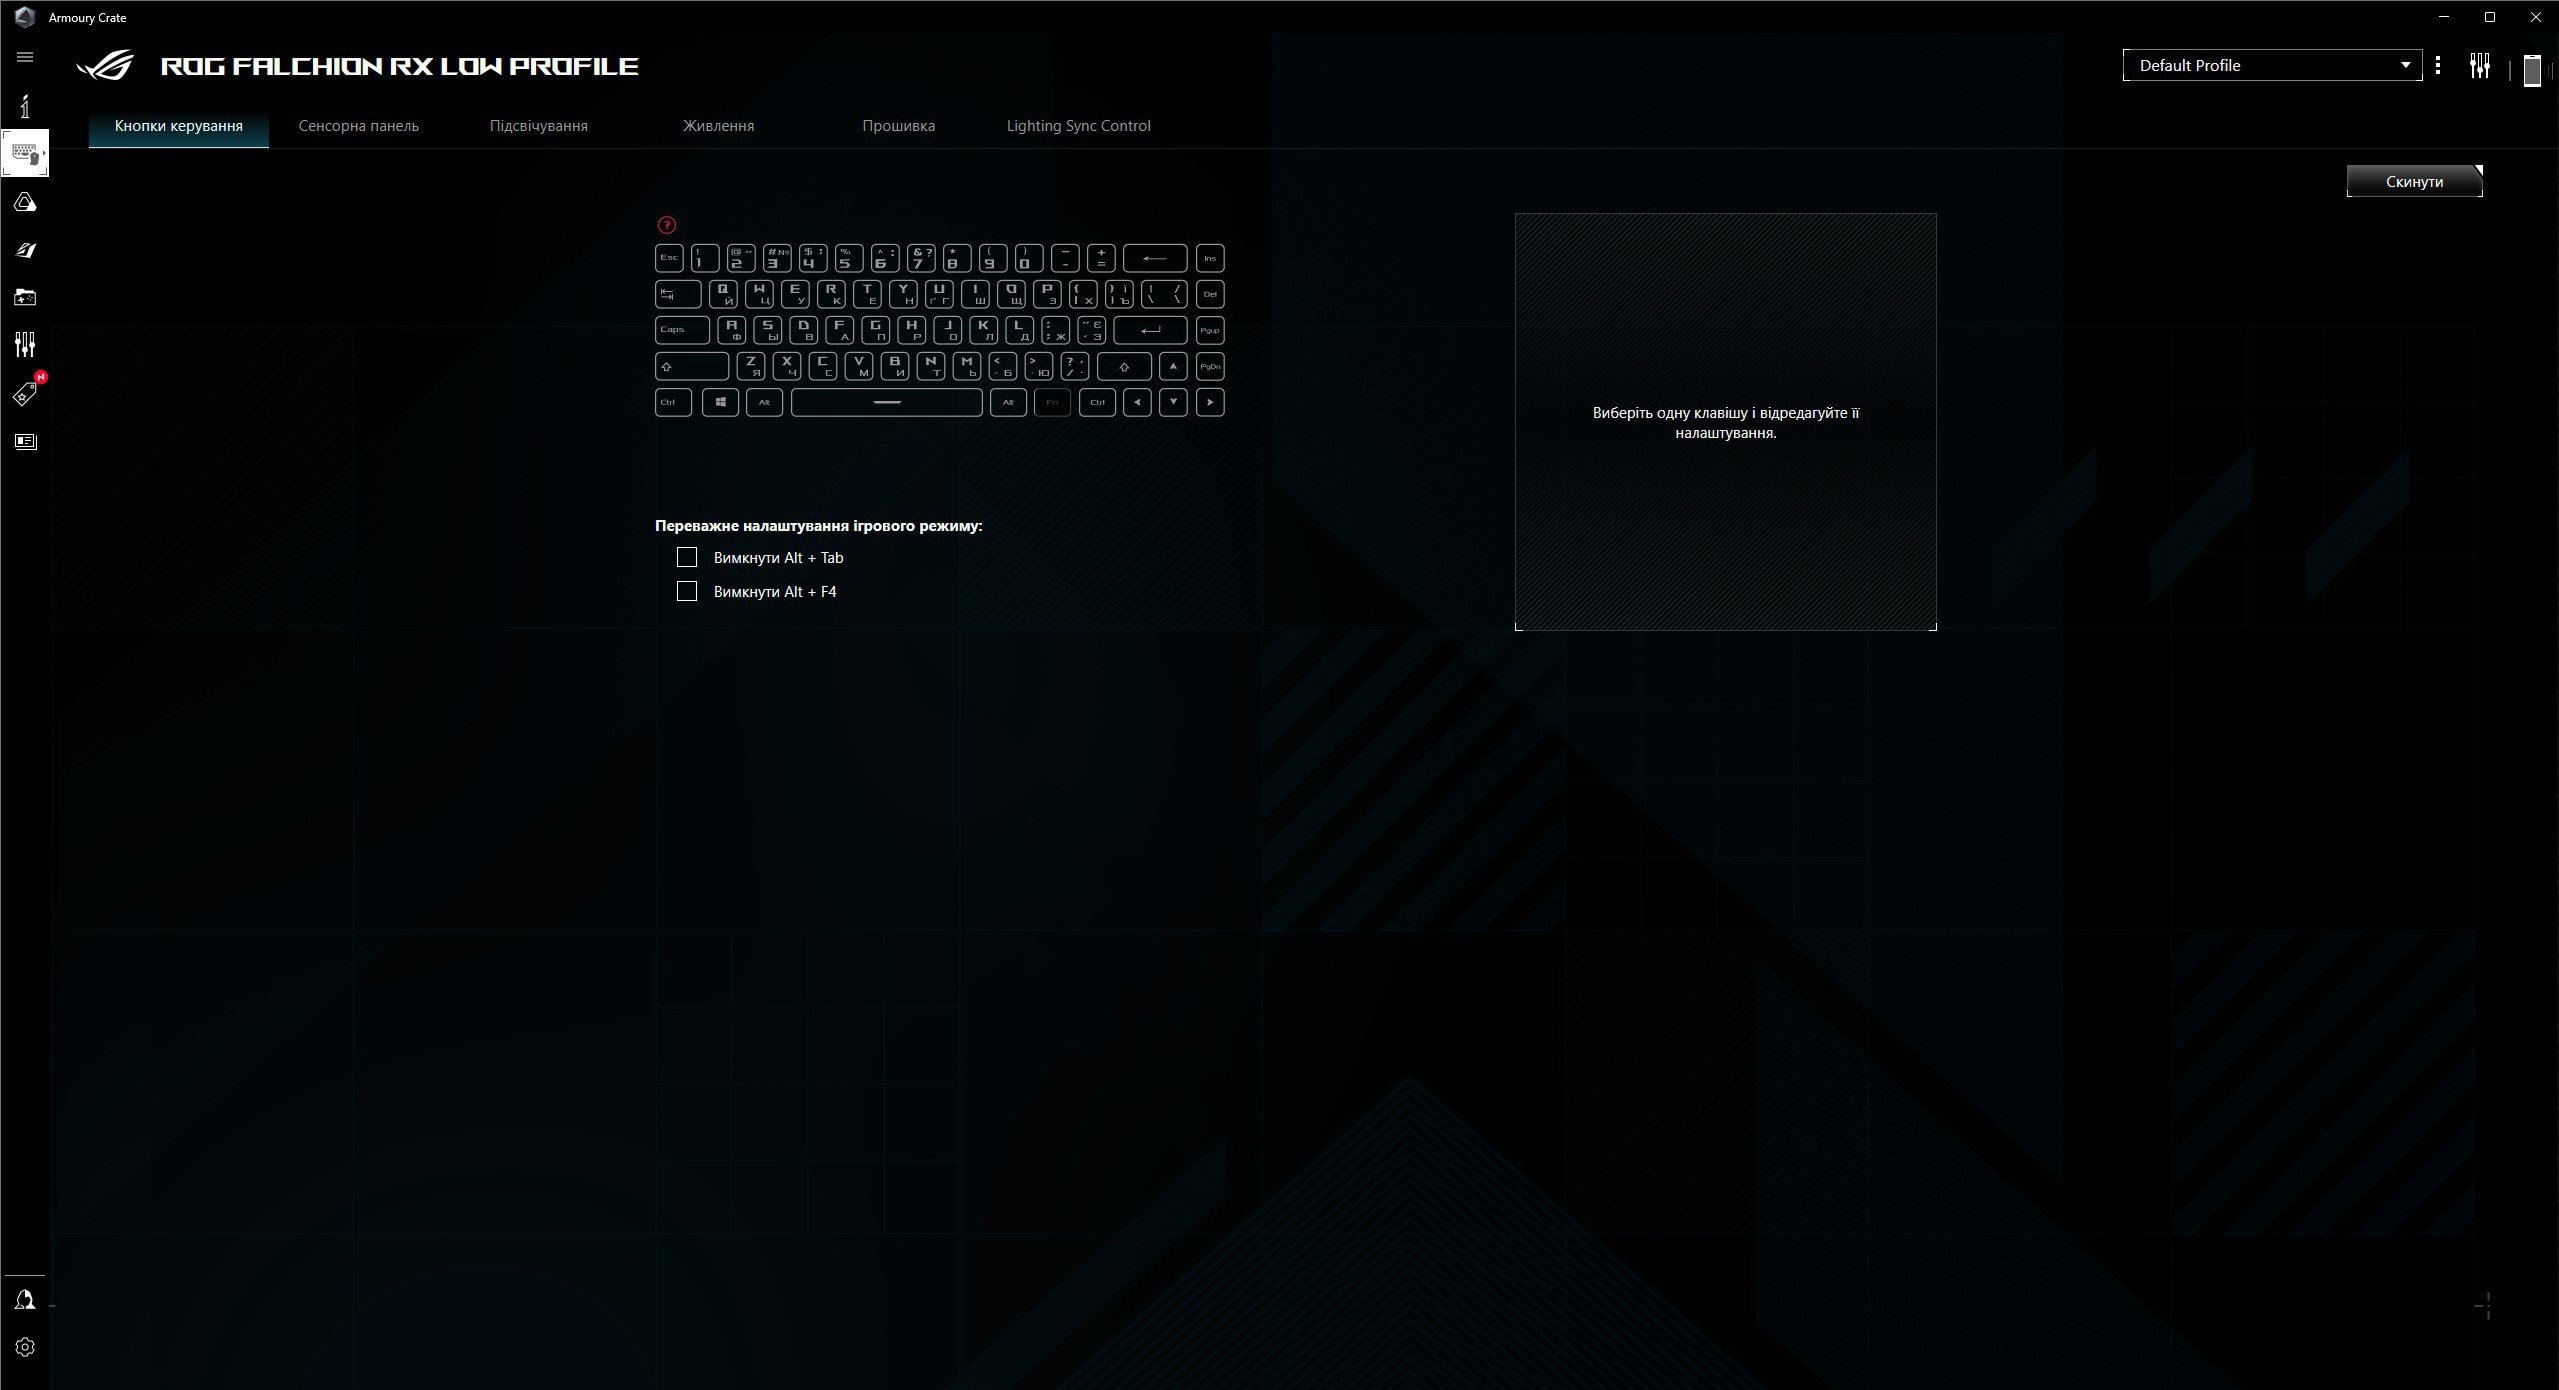
Task: Select the up arrow key on layout
Action: point(1173,366)
